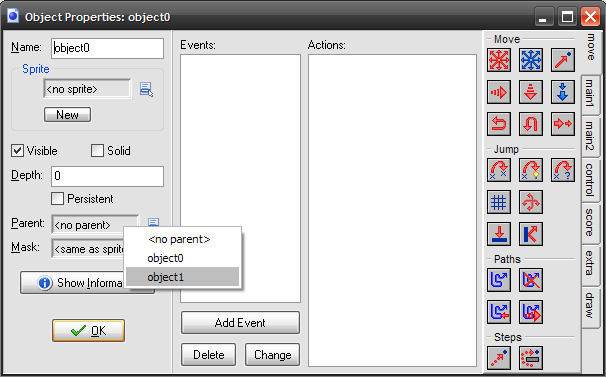
Task: Select the Move Fixed action icon
Action: coord(499,60)
